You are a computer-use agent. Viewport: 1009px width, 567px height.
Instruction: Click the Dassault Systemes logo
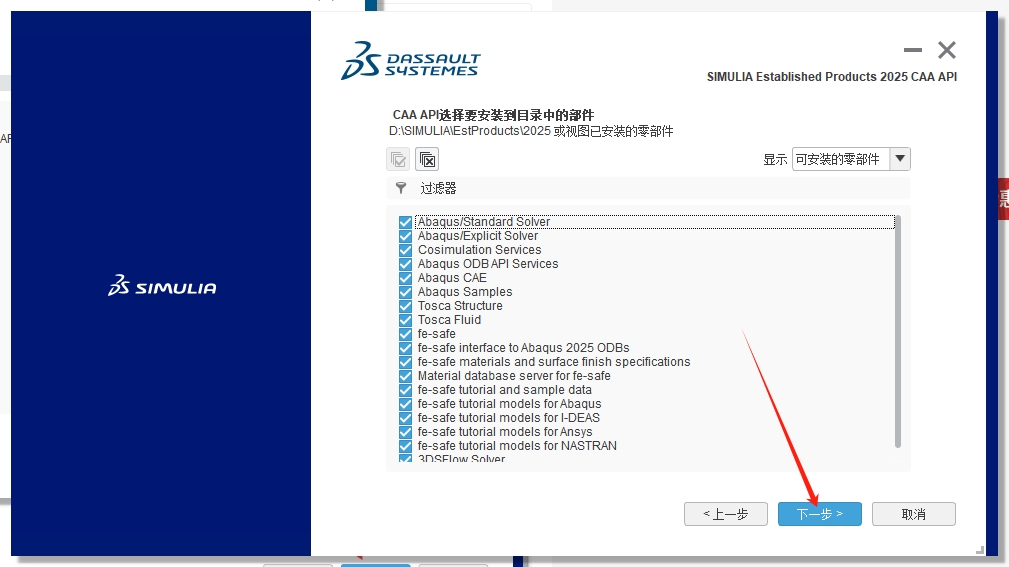click(x=411, y=60)
